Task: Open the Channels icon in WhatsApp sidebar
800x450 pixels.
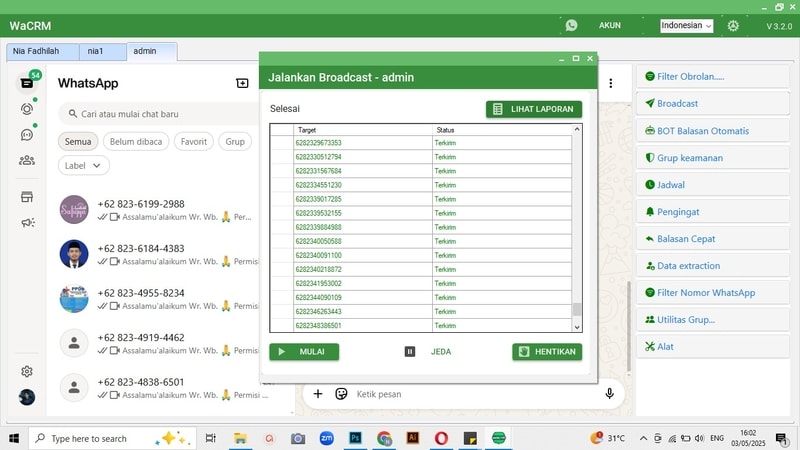Action: point(27,135)
